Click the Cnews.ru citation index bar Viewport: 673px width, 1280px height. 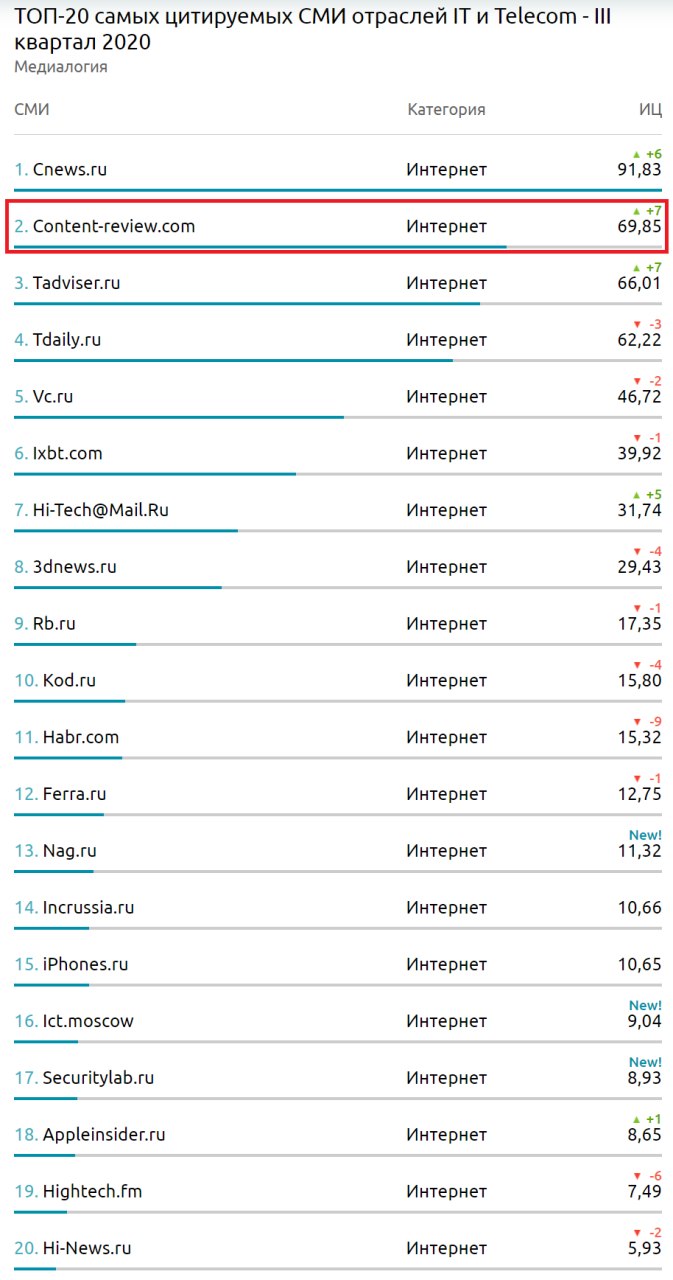point(337,190)
